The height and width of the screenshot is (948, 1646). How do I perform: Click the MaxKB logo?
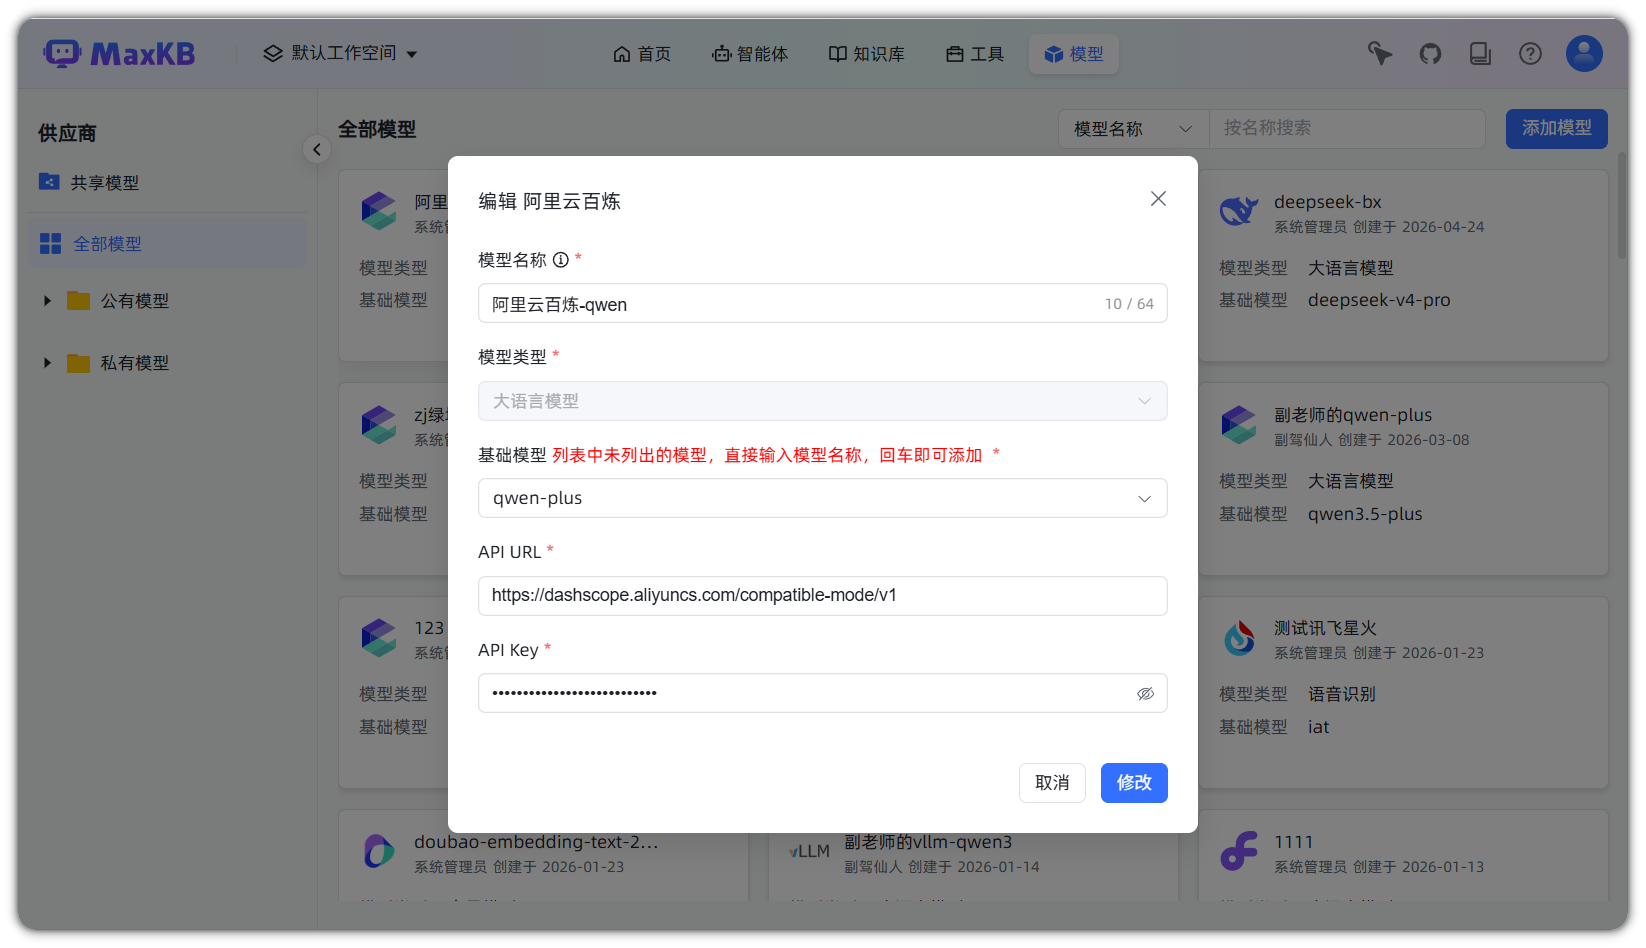pos(119,53)
